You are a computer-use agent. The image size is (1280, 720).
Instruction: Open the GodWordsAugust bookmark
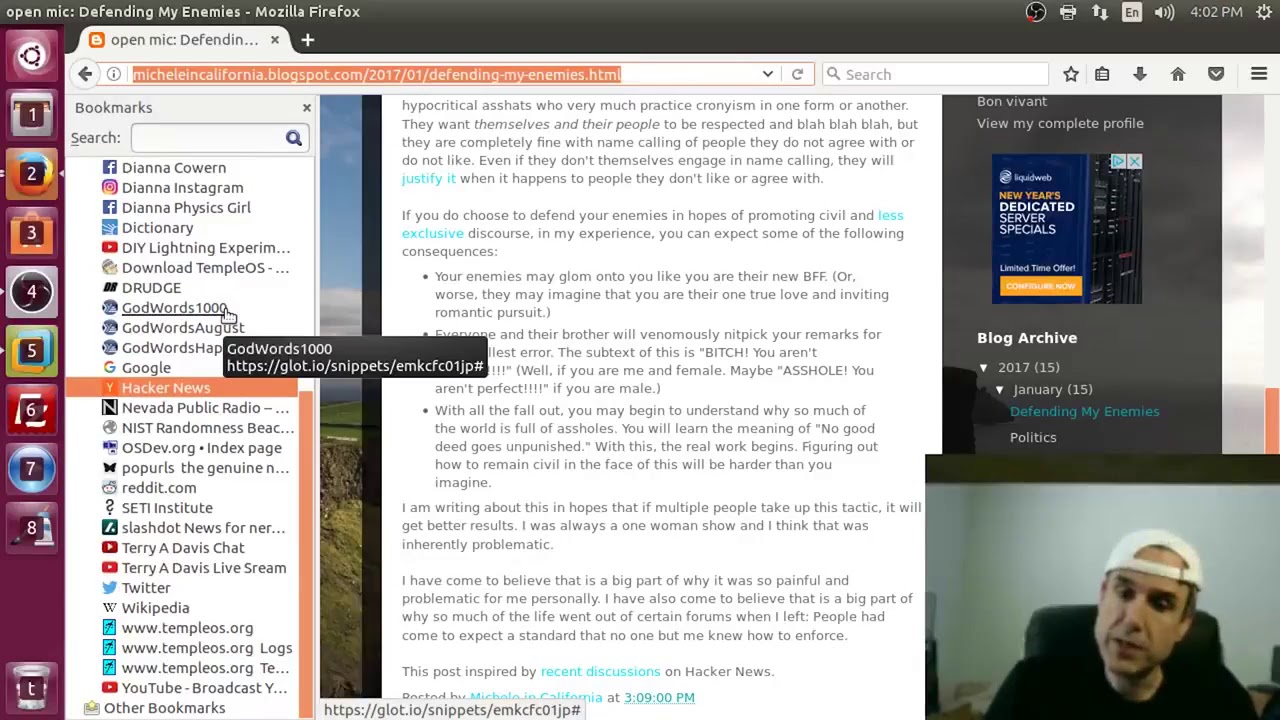click(182, 327)
